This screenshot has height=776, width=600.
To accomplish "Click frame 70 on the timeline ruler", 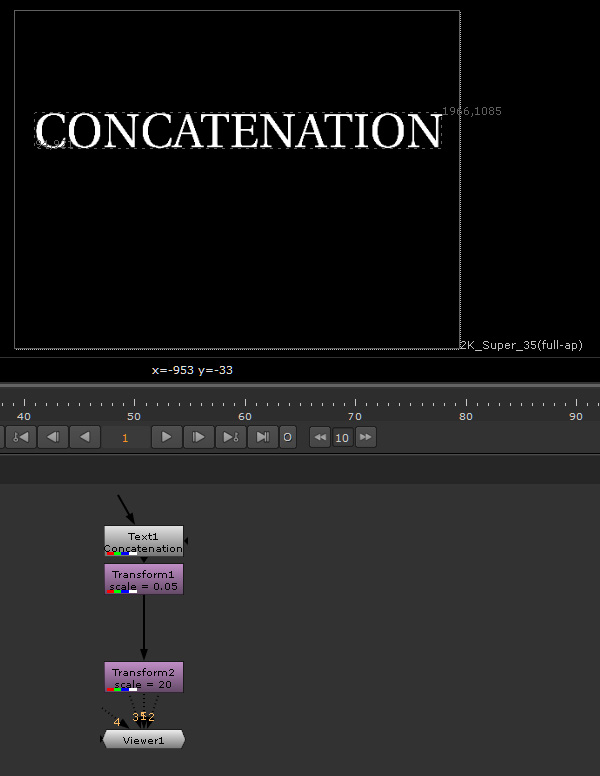I will point(355,416).
